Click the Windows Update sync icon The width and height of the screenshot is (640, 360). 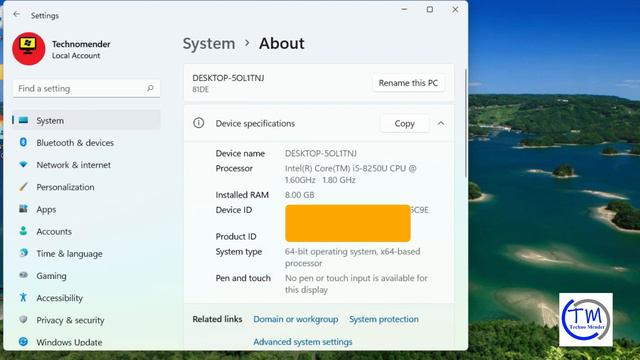coord(23,342)
